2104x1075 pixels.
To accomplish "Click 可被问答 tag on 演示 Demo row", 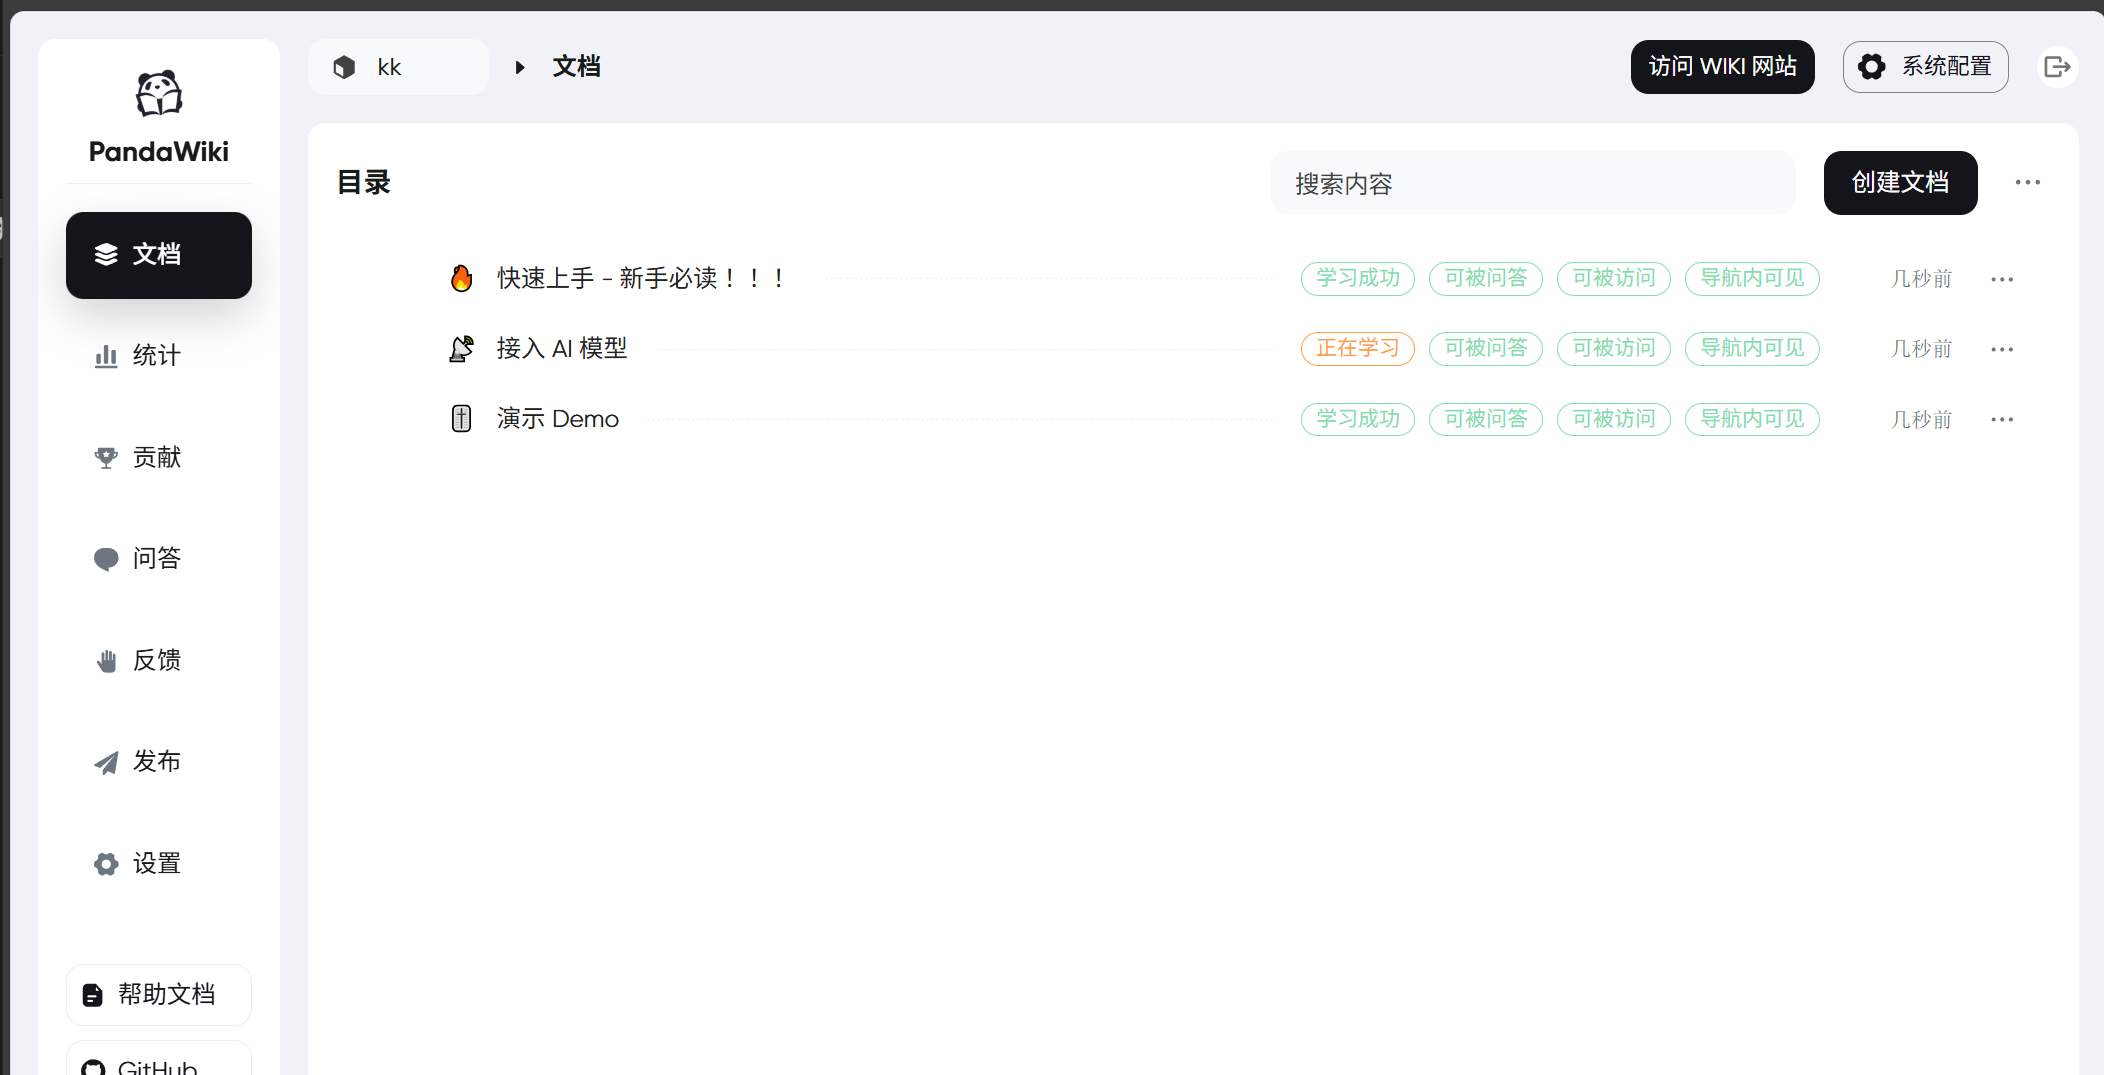I will pos(1485,419).
